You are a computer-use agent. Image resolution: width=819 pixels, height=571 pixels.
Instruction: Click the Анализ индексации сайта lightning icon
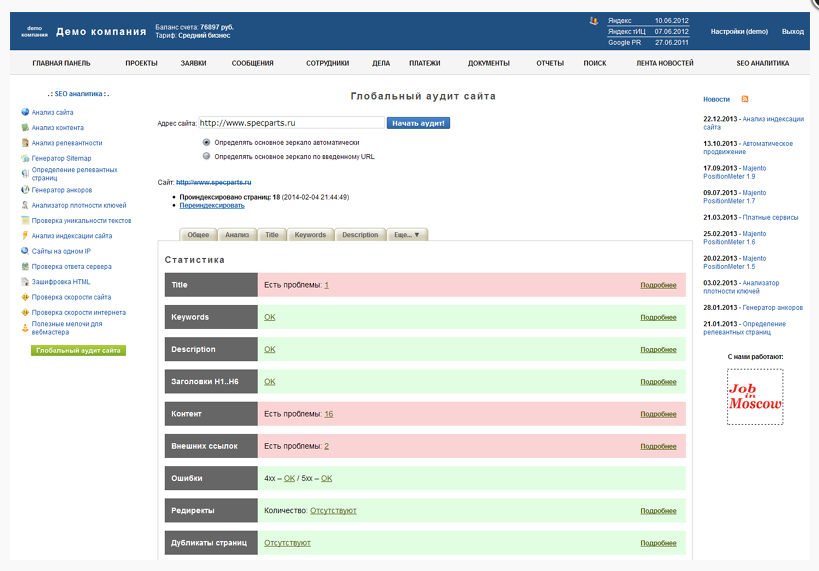click(25, 236)
